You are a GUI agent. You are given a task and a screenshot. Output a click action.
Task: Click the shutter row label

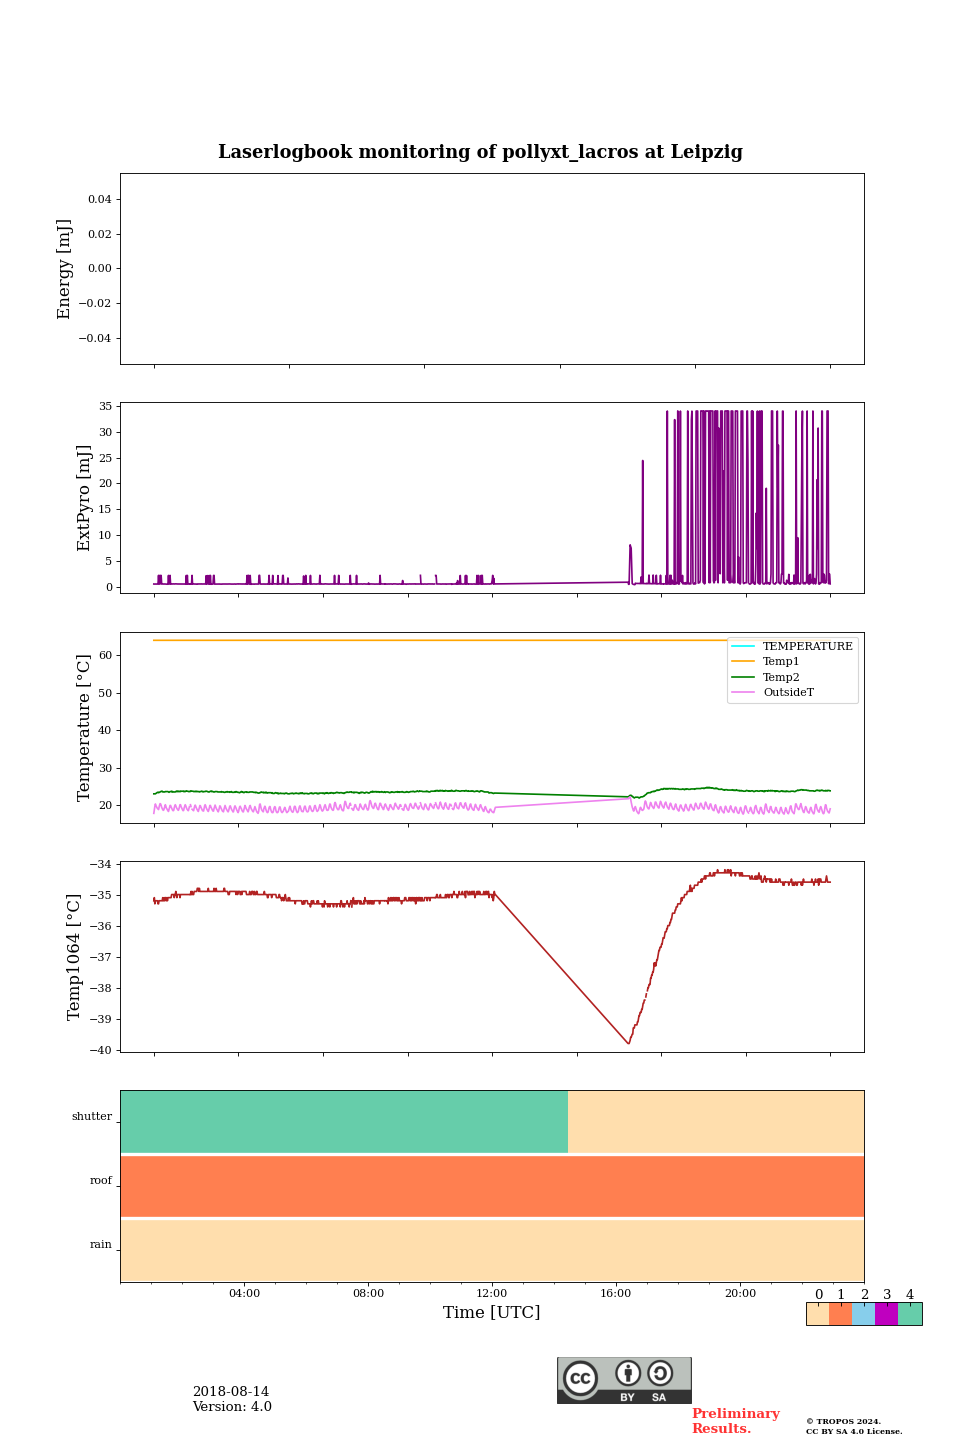click(92, 1116)
